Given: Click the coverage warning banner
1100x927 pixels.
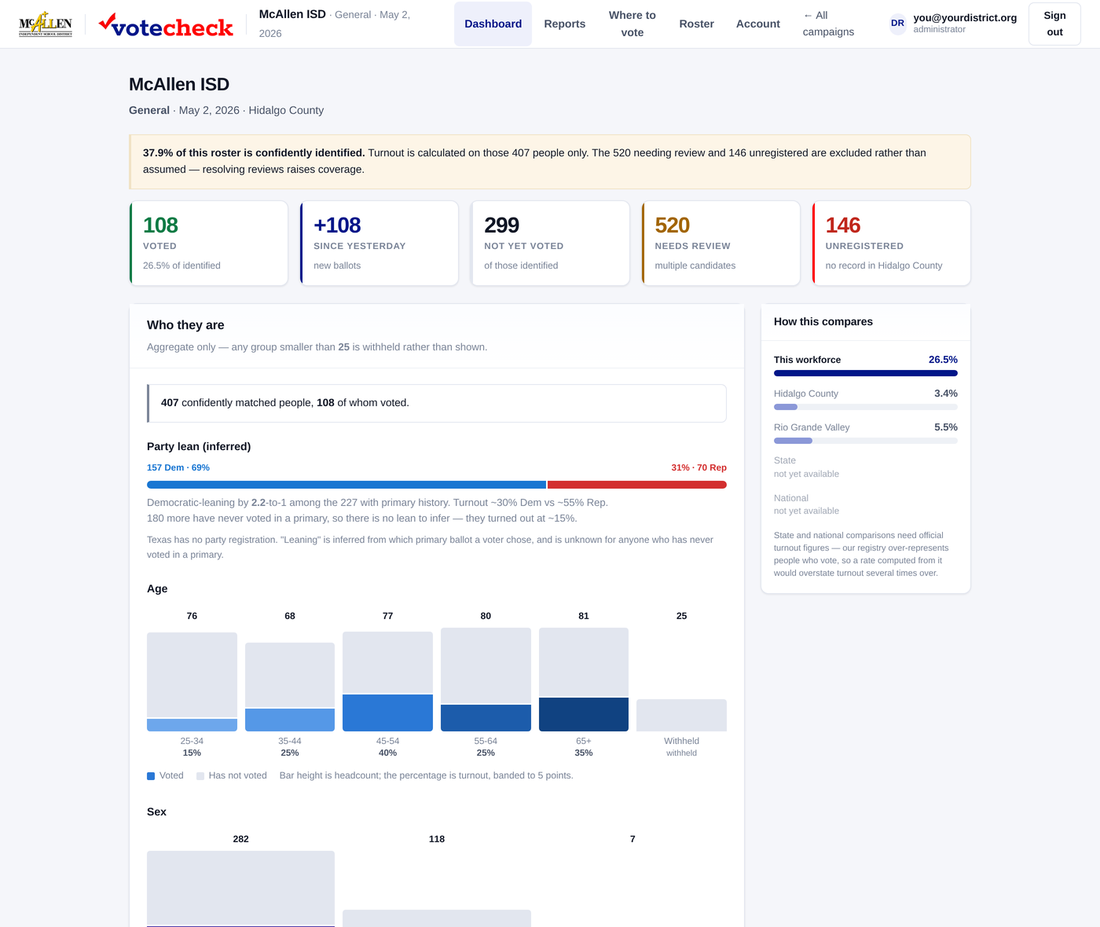Looking at the screenshot, I should tap(550, 161).
